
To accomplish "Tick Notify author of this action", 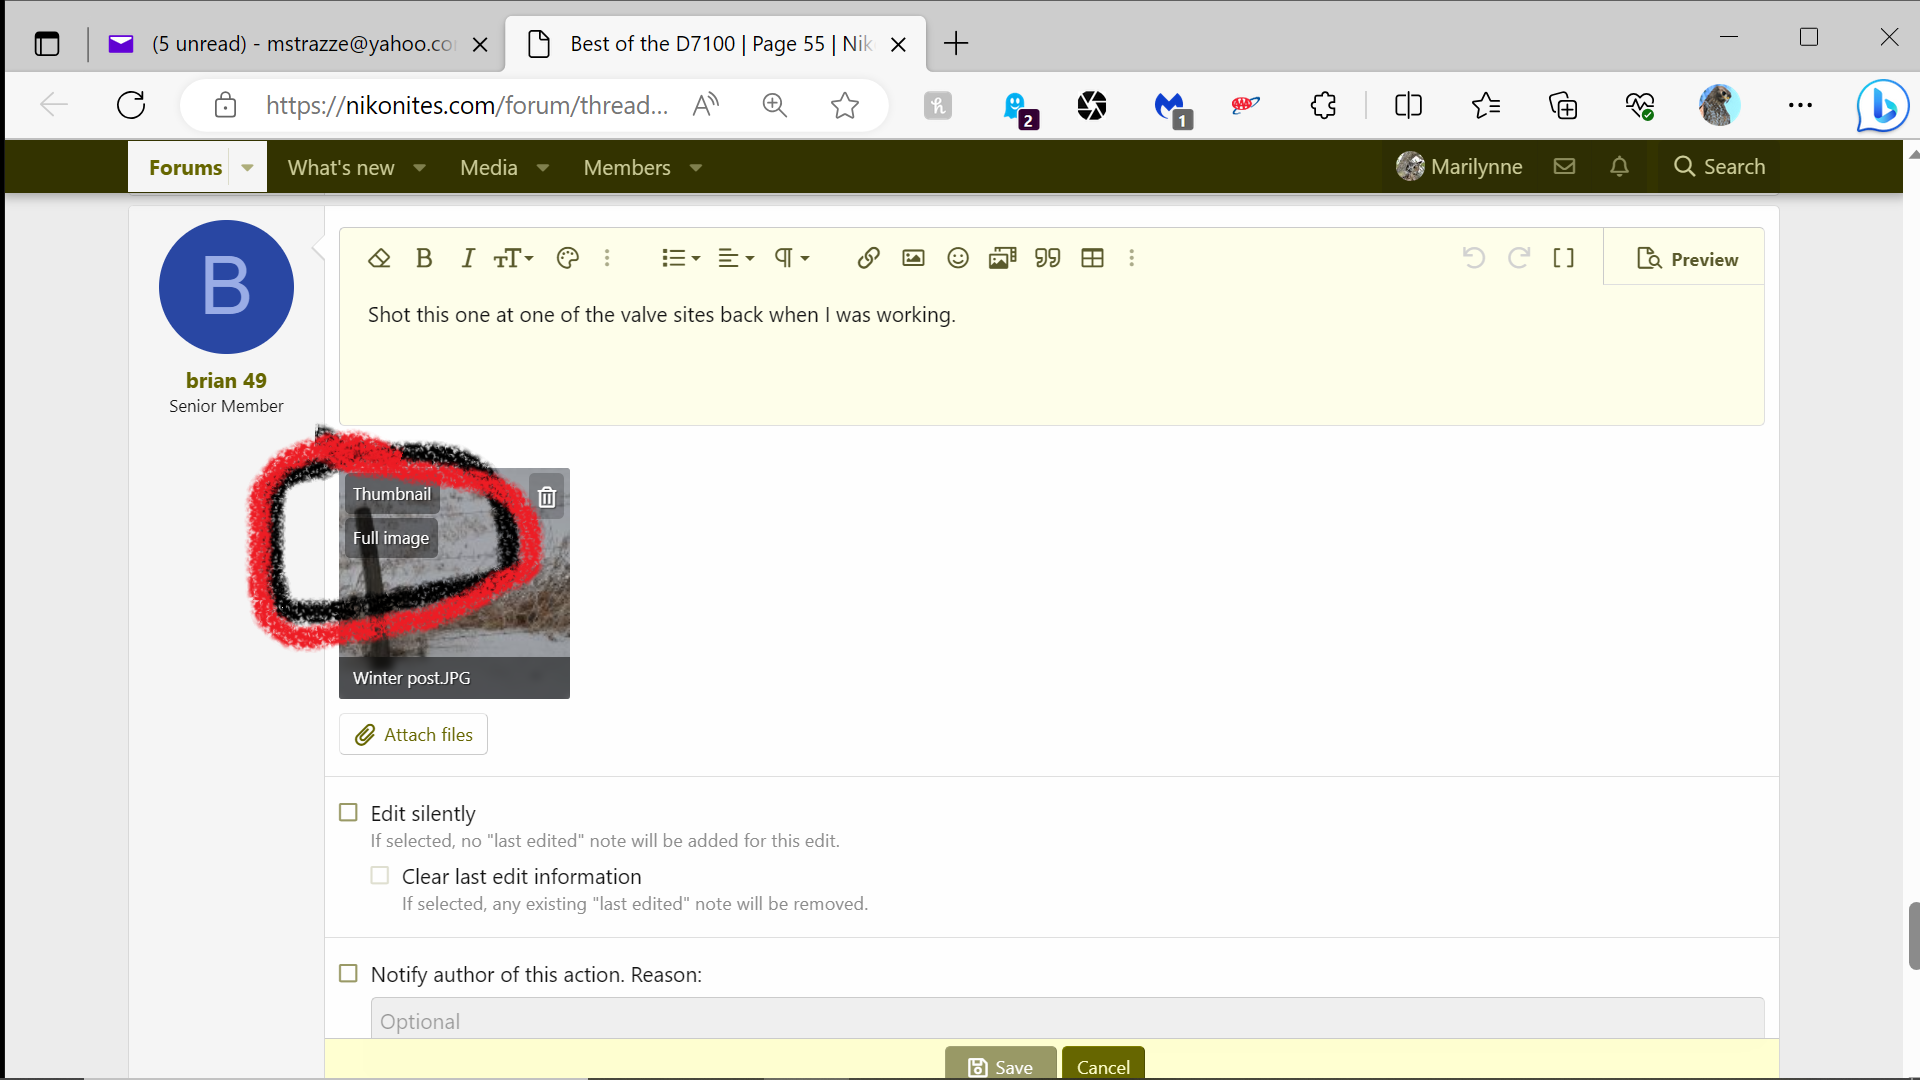I will [348, 973].
